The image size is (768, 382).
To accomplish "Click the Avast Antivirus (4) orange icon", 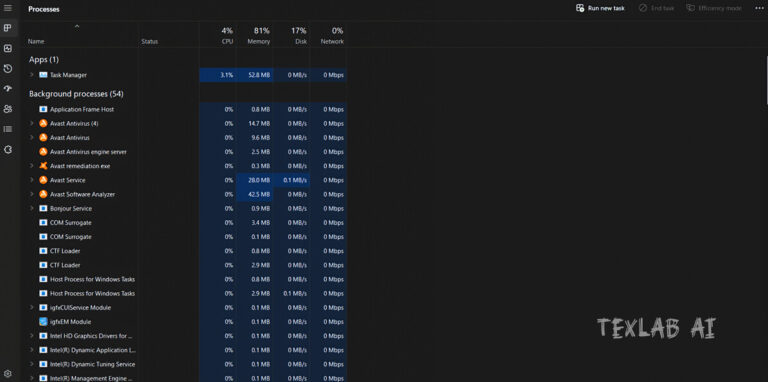I will pos(43,123).
